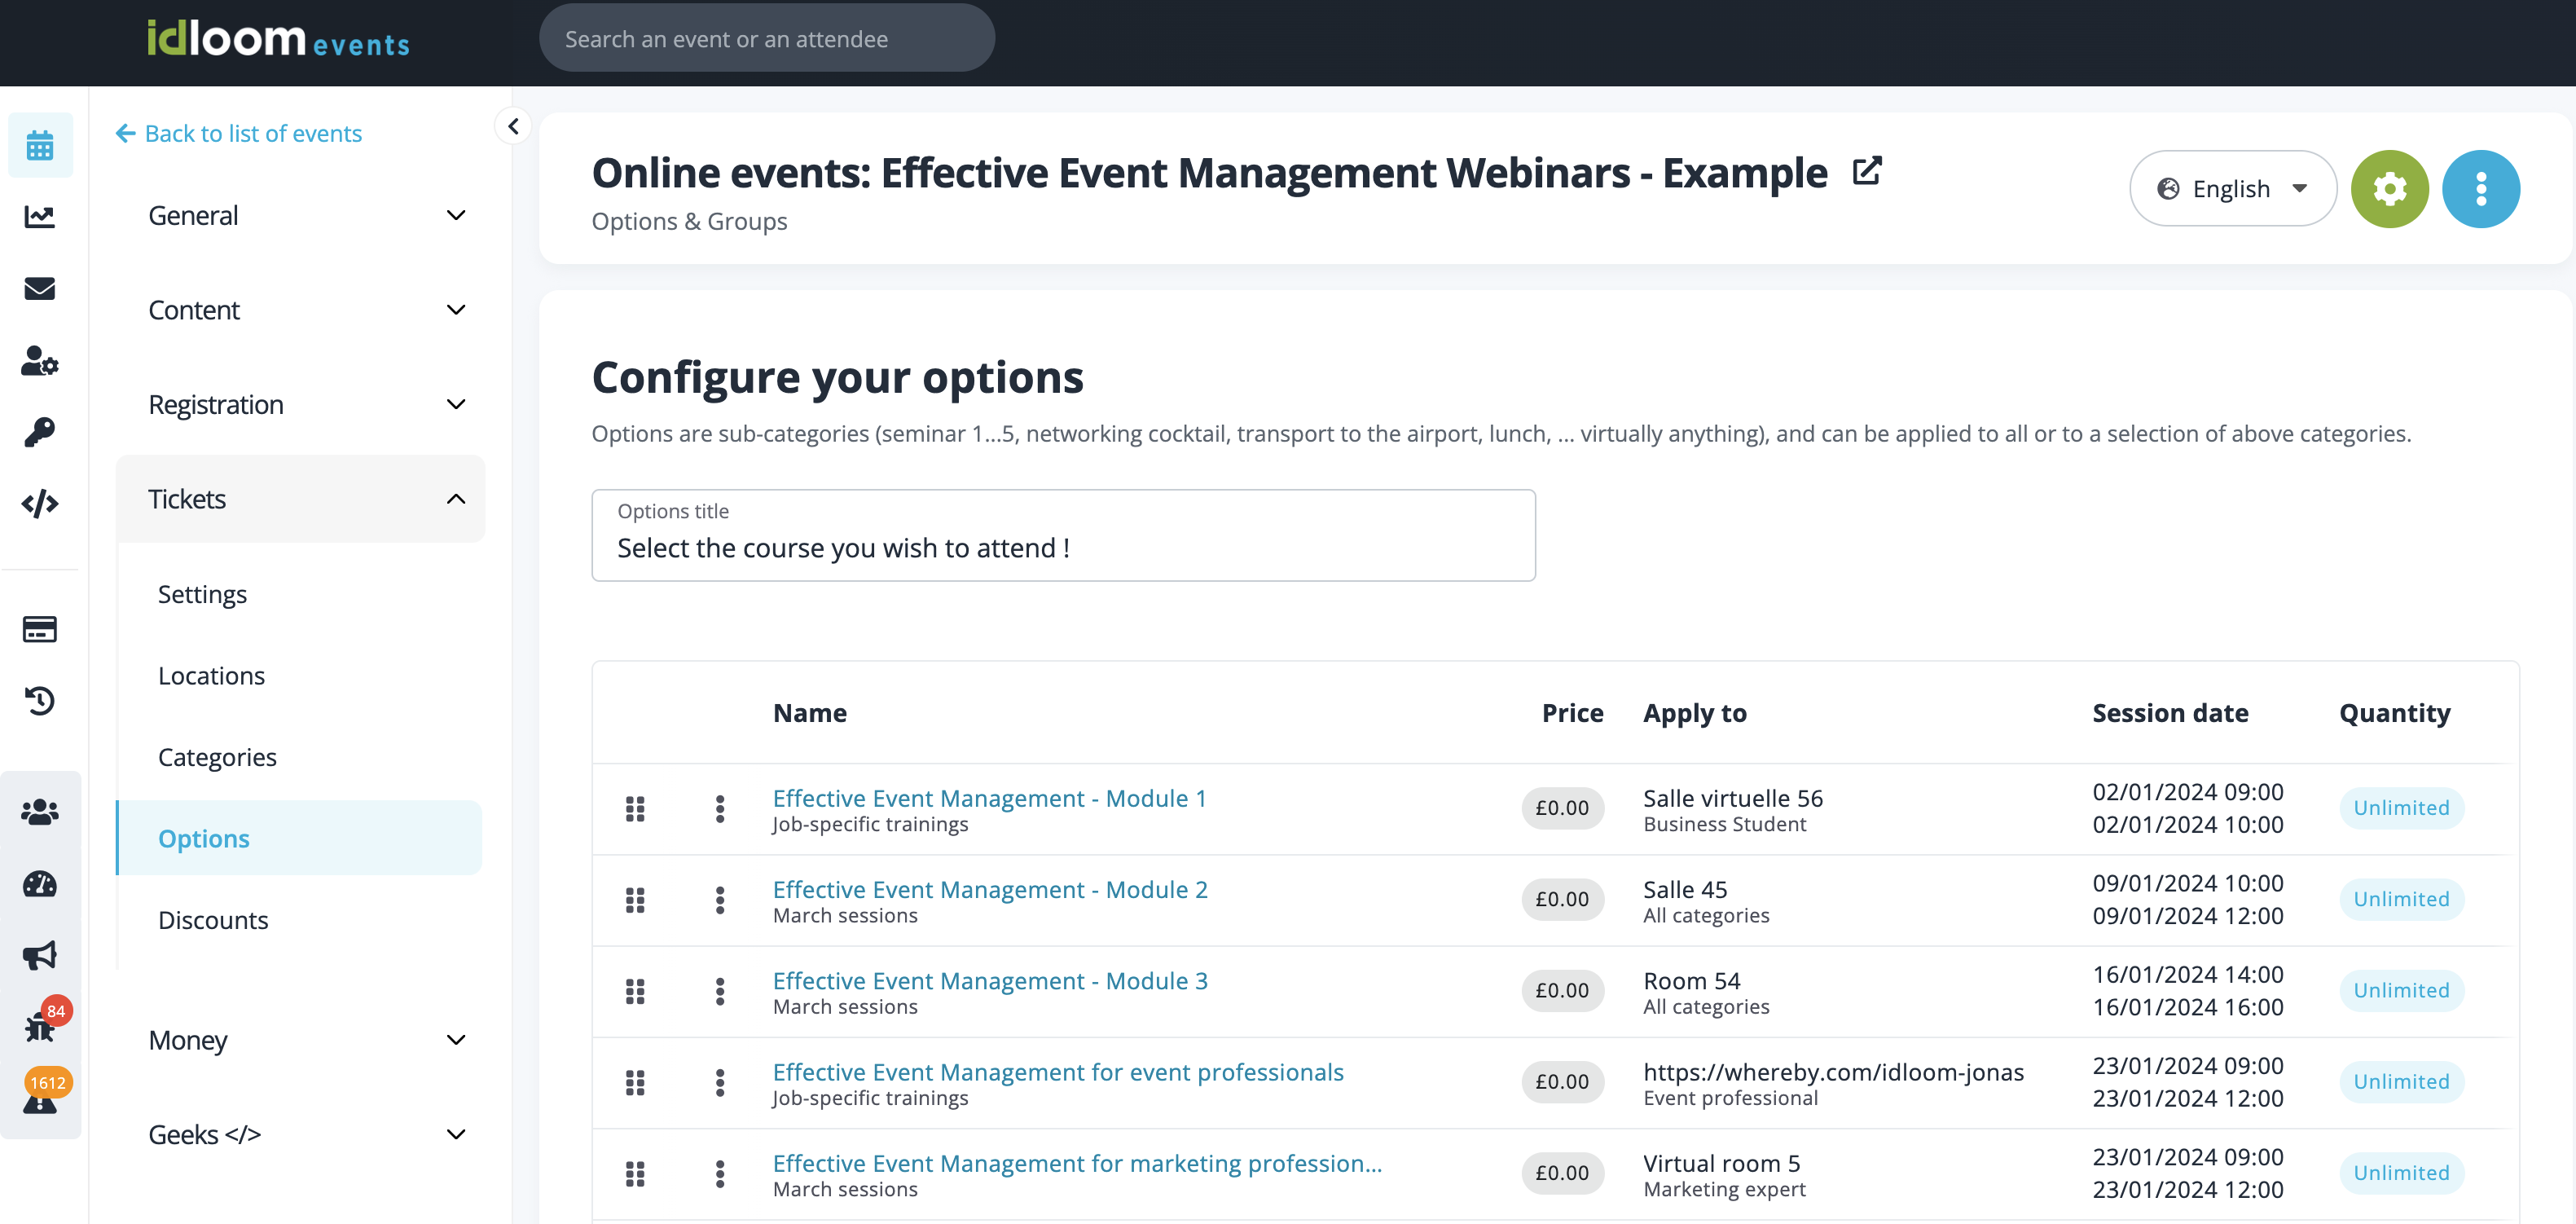Collapse the side panel with the left chevron
The height and width of the screenshot is (1224, 2576).
[x=513, y=126]
